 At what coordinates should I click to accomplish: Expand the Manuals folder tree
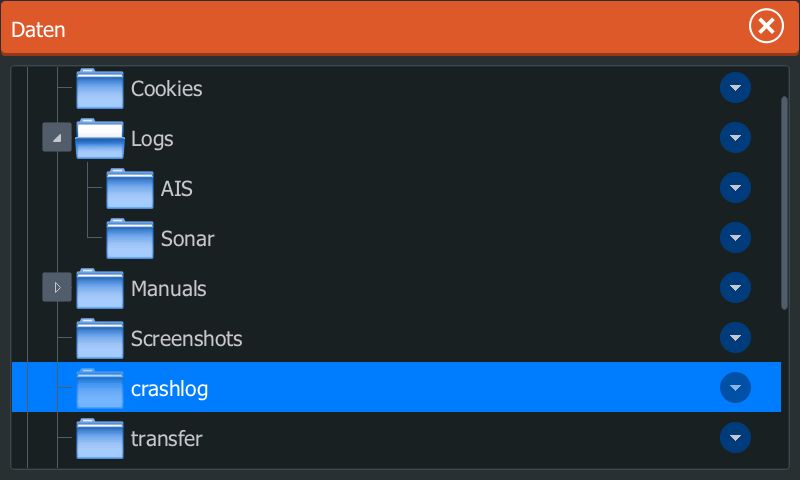point(56,288)
